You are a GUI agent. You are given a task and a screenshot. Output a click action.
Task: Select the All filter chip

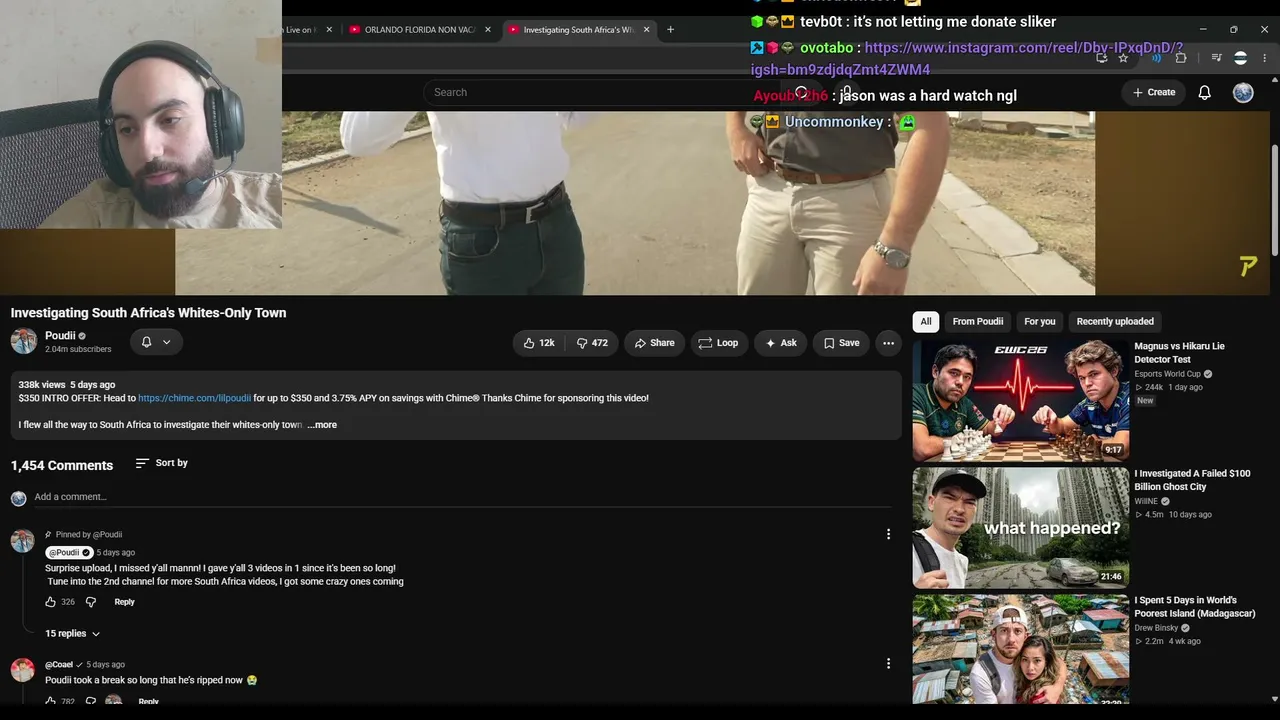click(926, 322)
